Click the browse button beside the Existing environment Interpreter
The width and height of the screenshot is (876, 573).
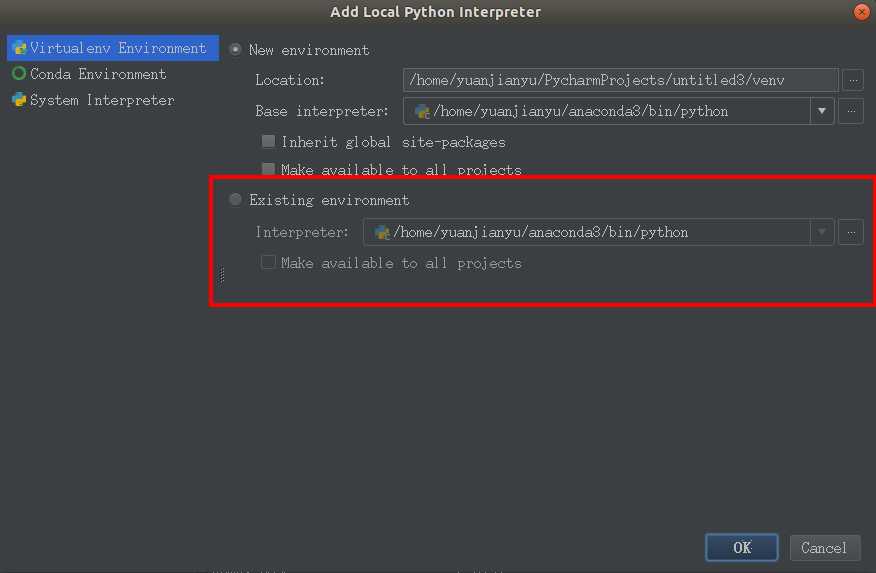851,232
